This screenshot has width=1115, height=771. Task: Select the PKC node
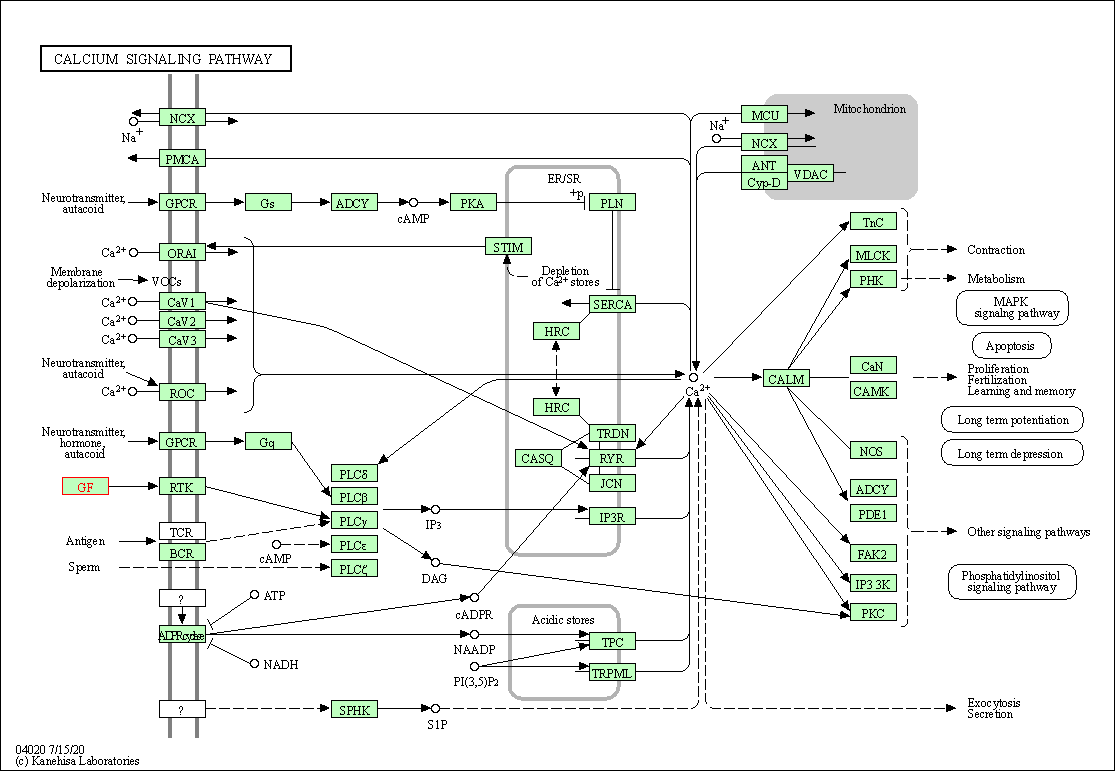pyautogui.click(x=873, y=612)
